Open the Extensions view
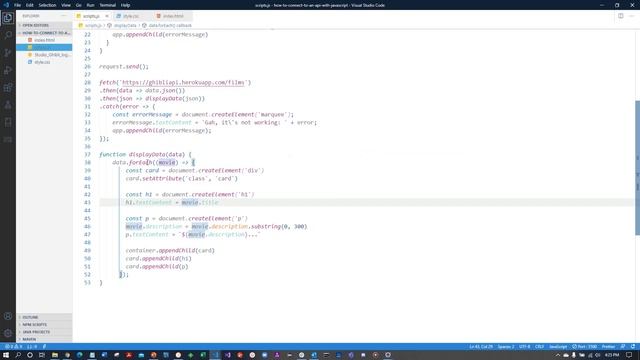Image resolution: width=640 pixels, height=360 pixels. [8, 87]
